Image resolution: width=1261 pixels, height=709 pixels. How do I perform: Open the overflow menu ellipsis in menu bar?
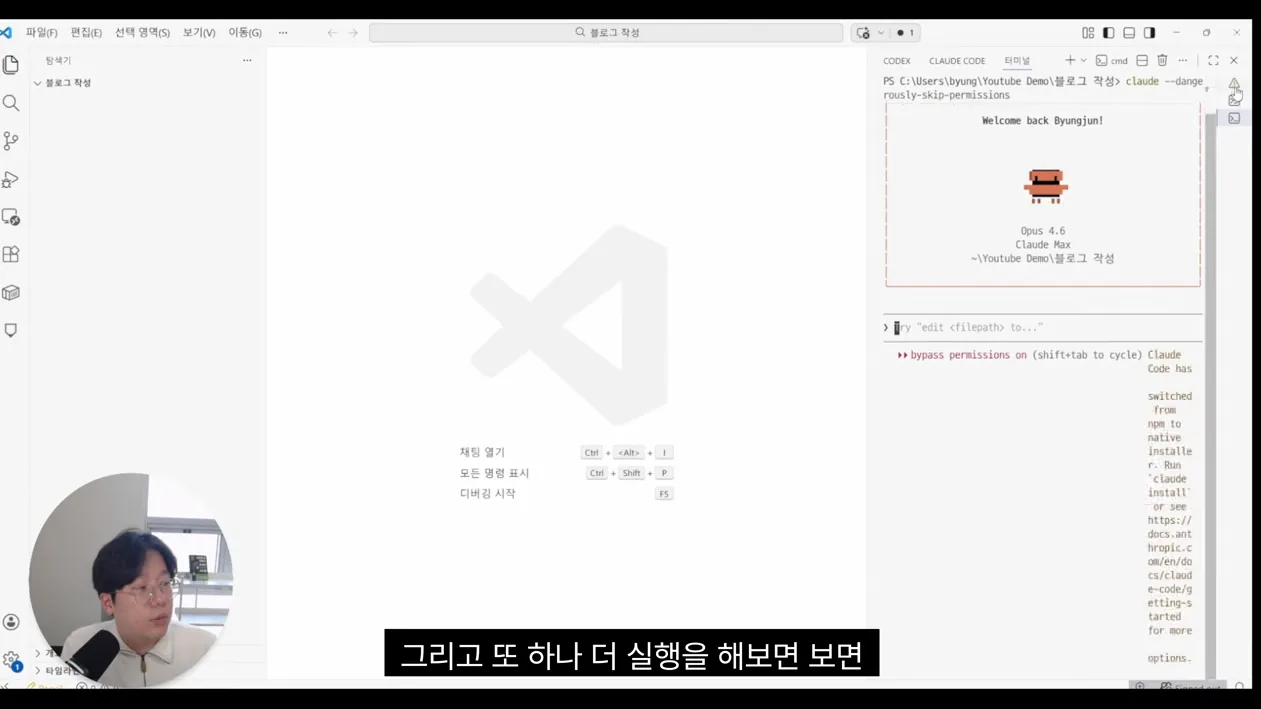click(x=283, y=33)
